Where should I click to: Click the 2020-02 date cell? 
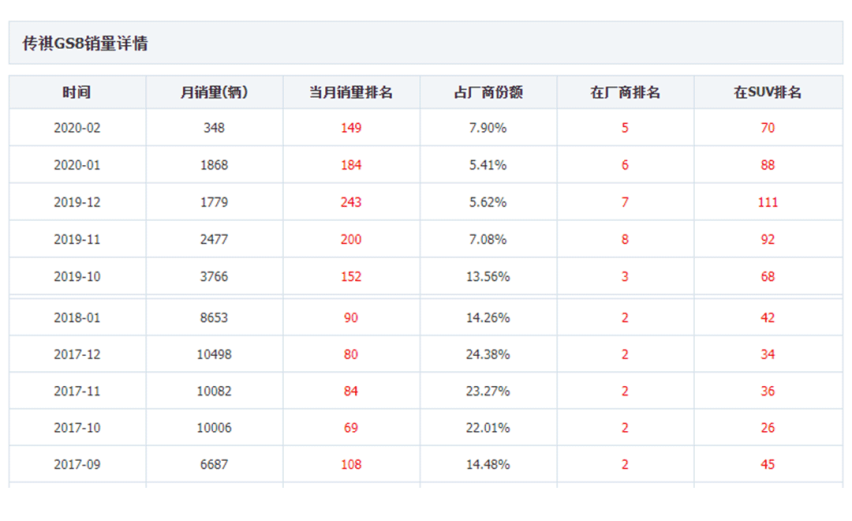point(77,128)
